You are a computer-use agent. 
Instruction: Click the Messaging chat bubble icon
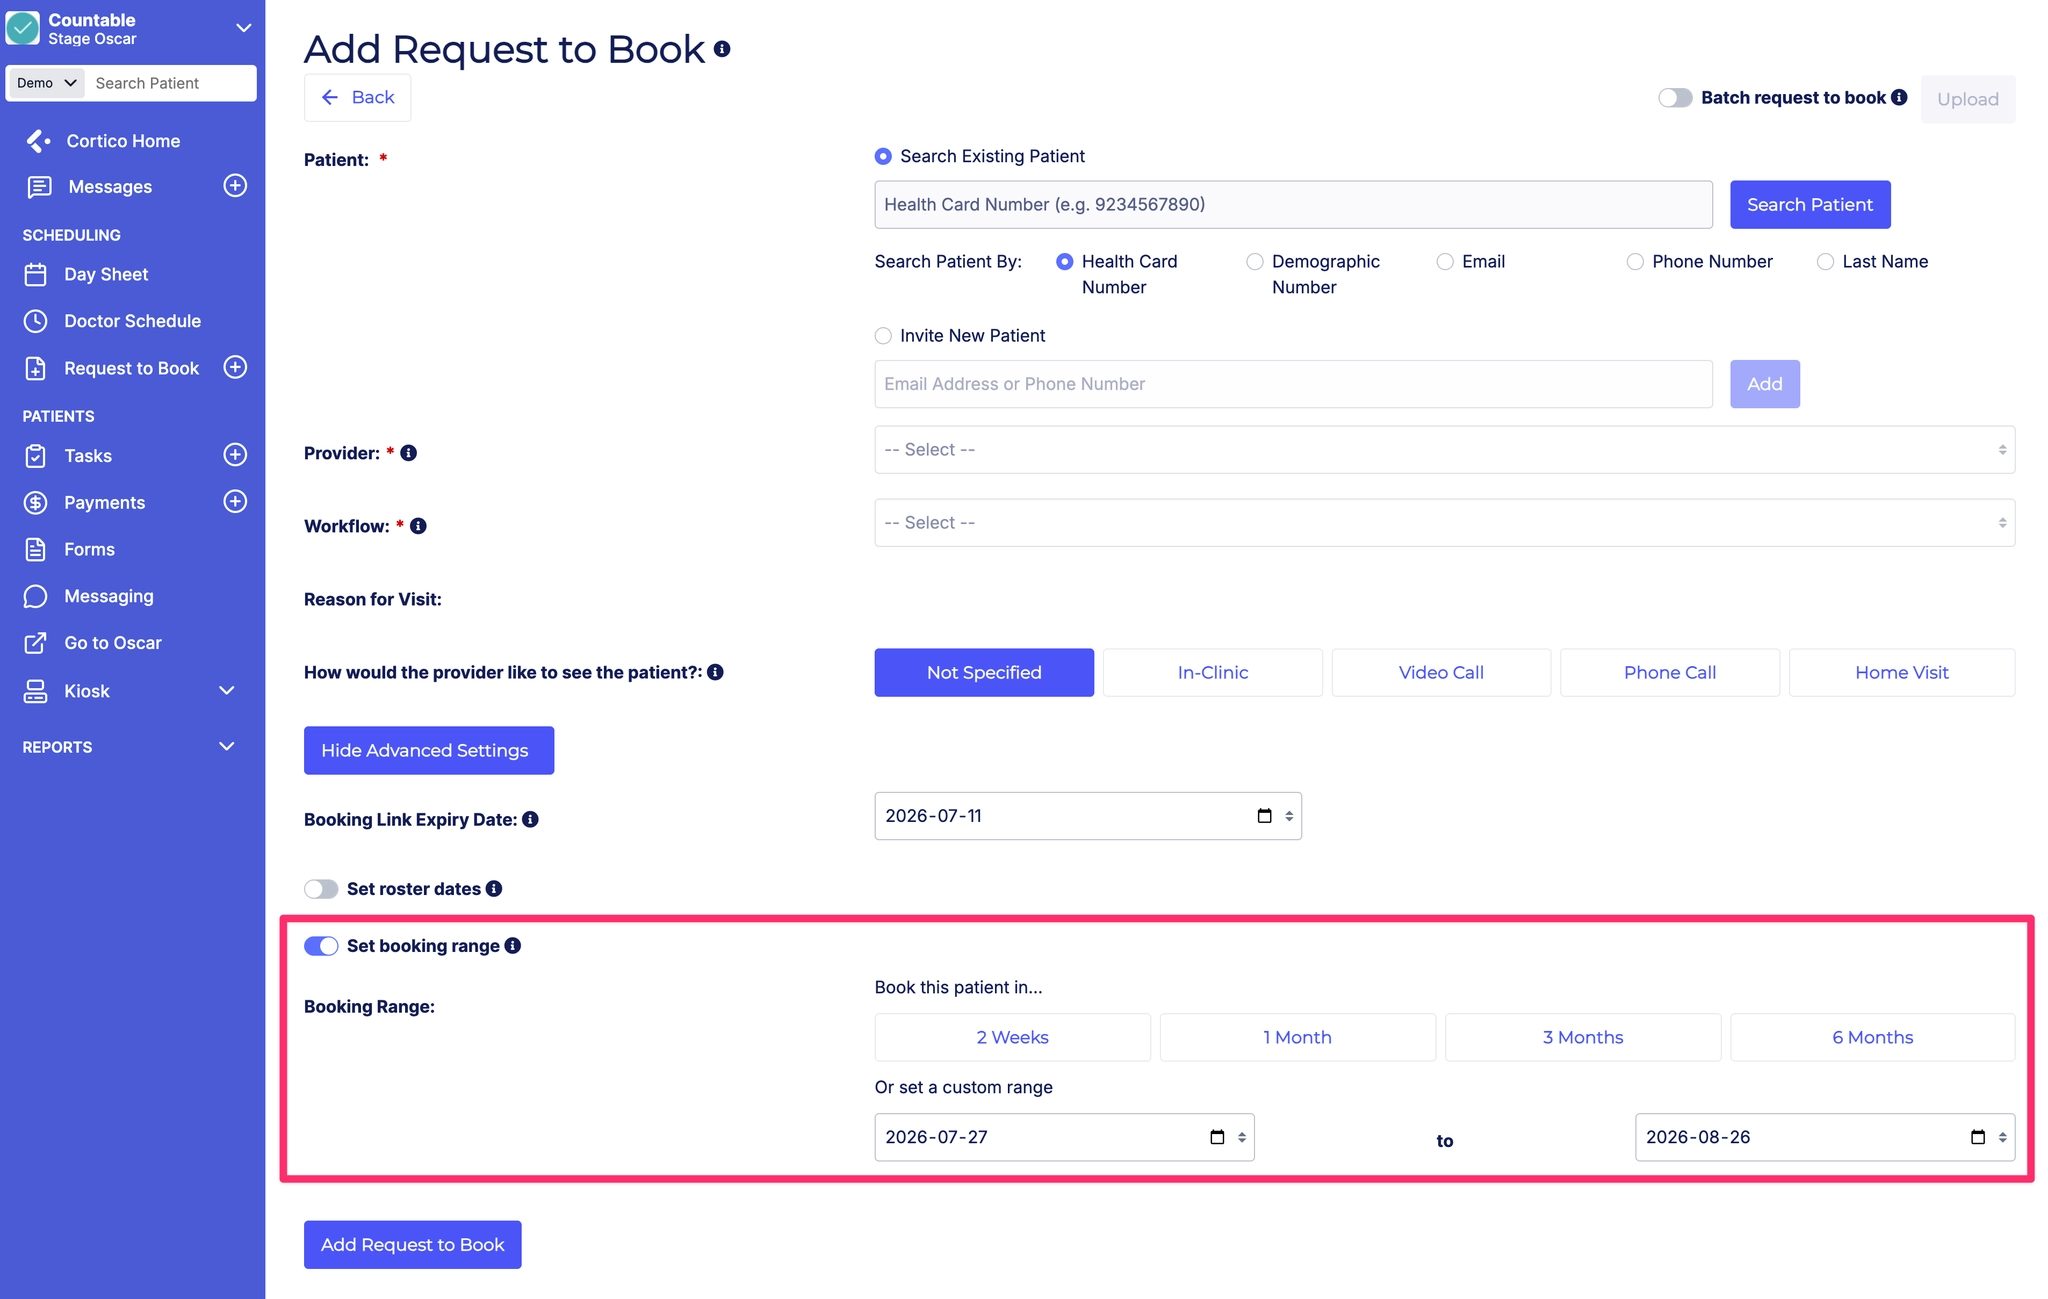coord(36,596)
